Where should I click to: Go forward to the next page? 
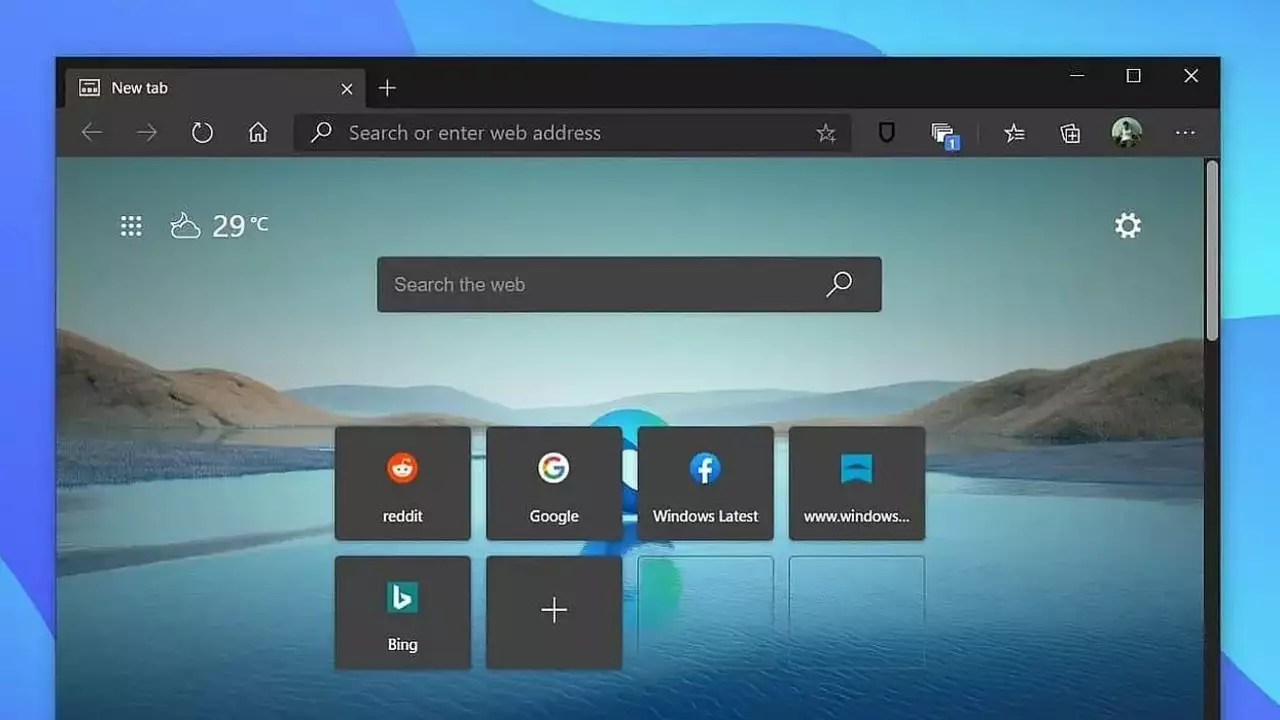[147, 133]
